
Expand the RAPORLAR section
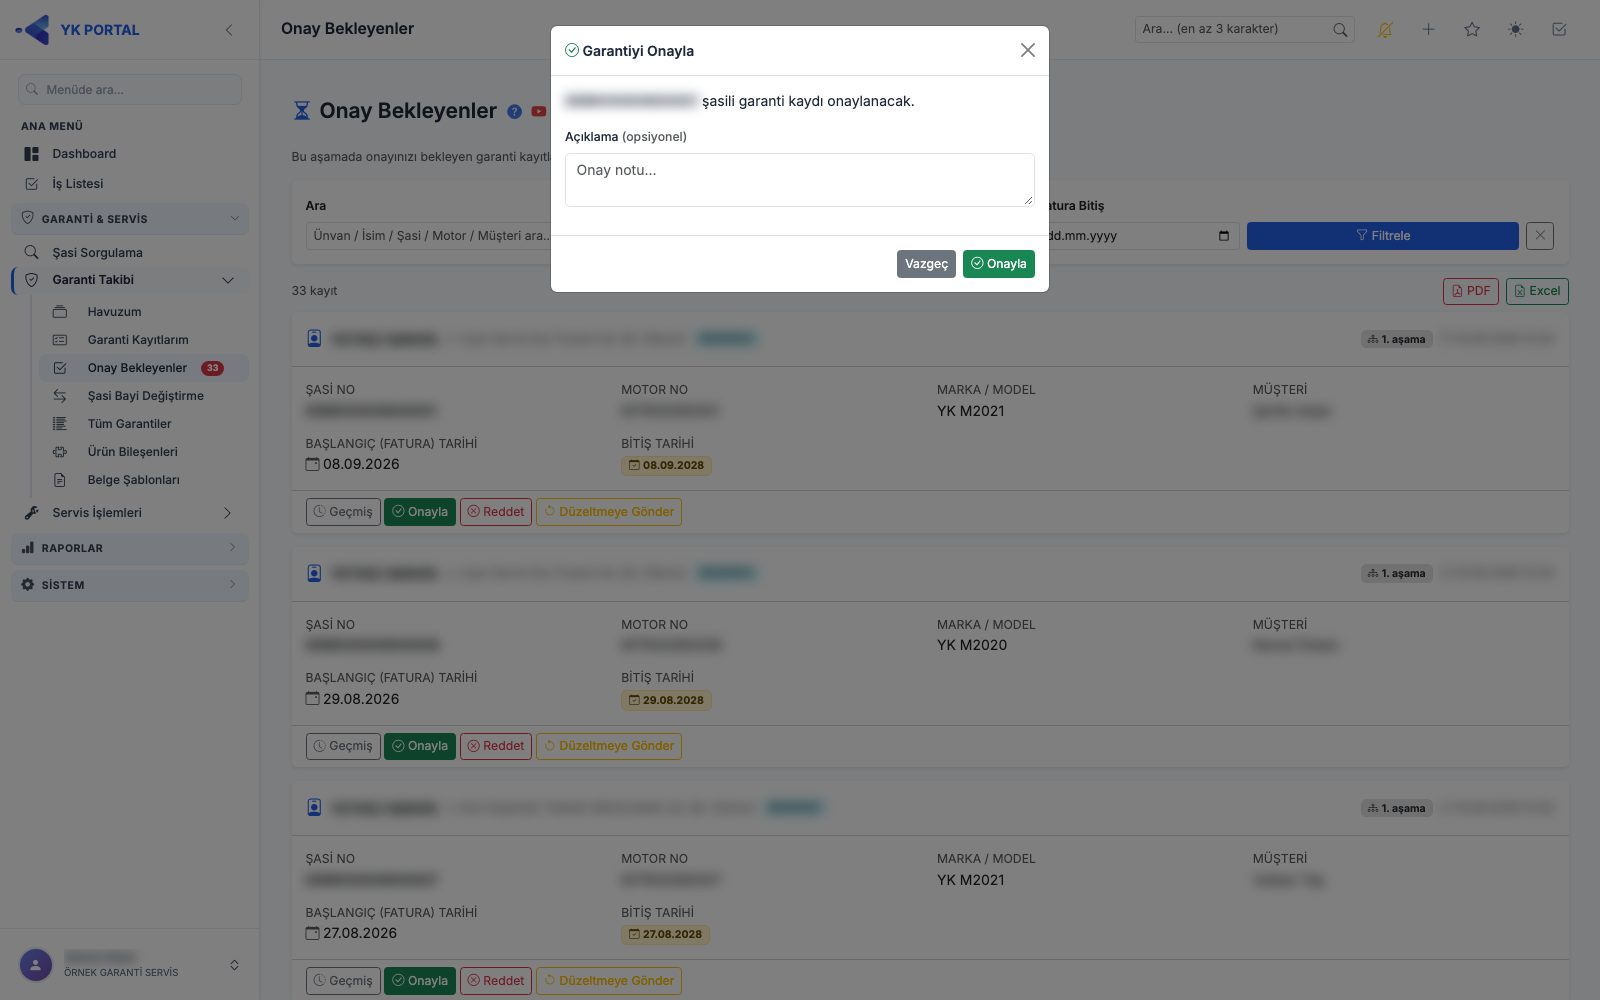pyautogui.click(x=130, y=548)
